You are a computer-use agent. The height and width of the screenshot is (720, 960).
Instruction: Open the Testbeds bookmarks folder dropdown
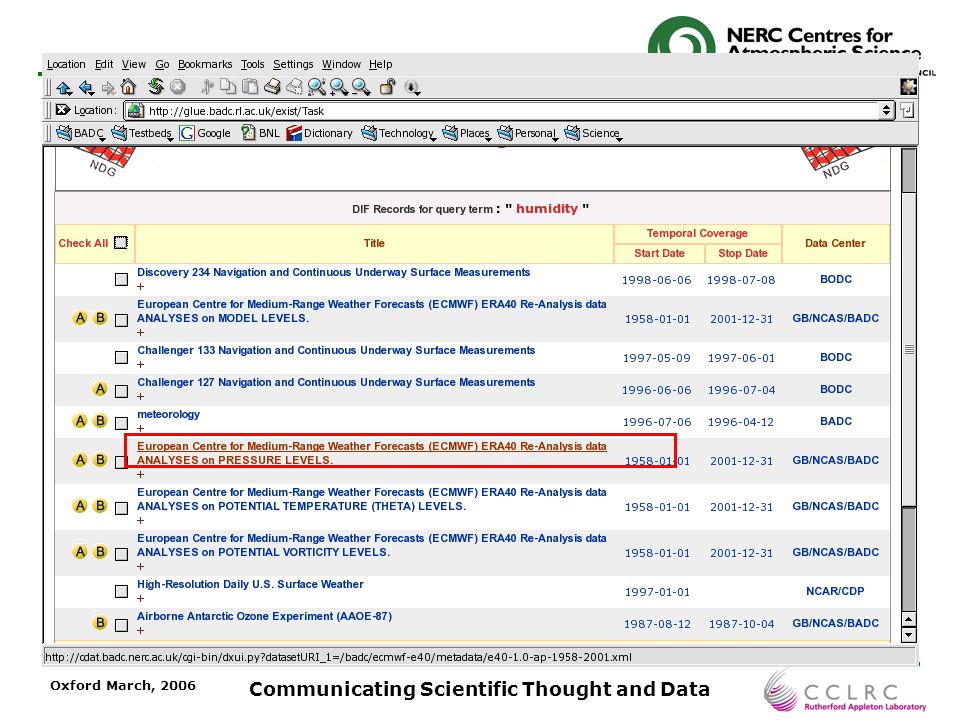coord(142,133)
